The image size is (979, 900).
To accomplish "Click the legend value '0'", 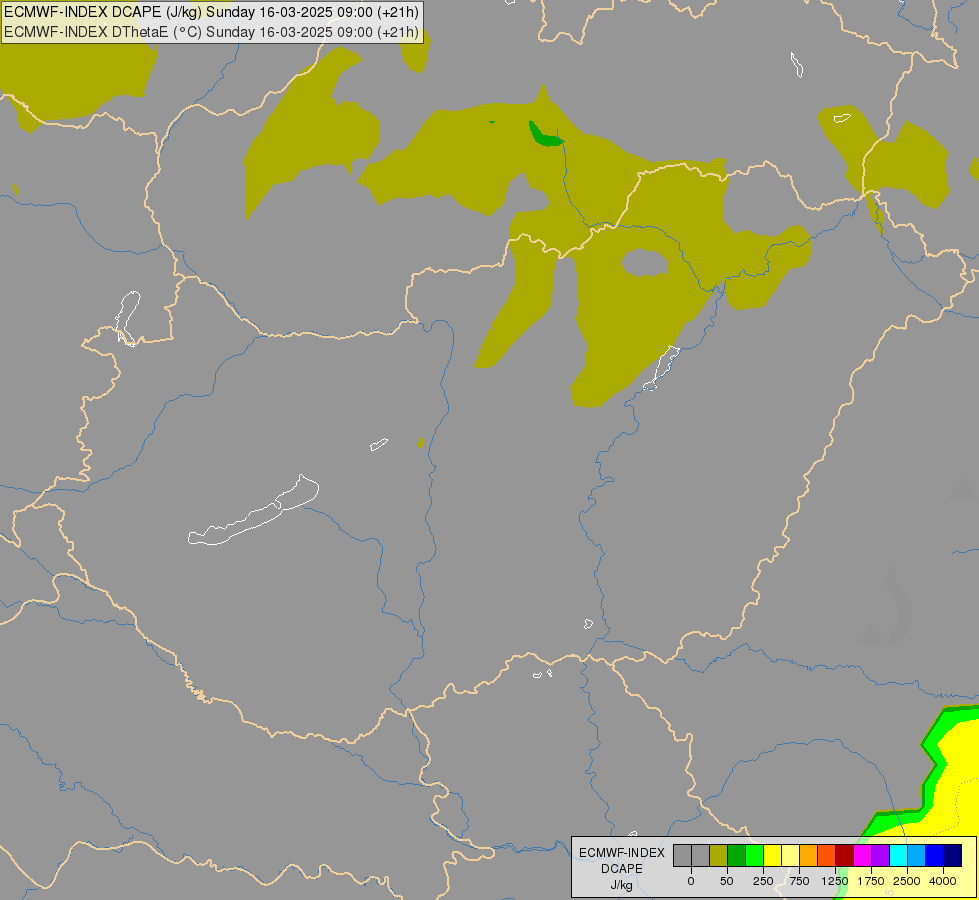I will [x=691, y=881].
